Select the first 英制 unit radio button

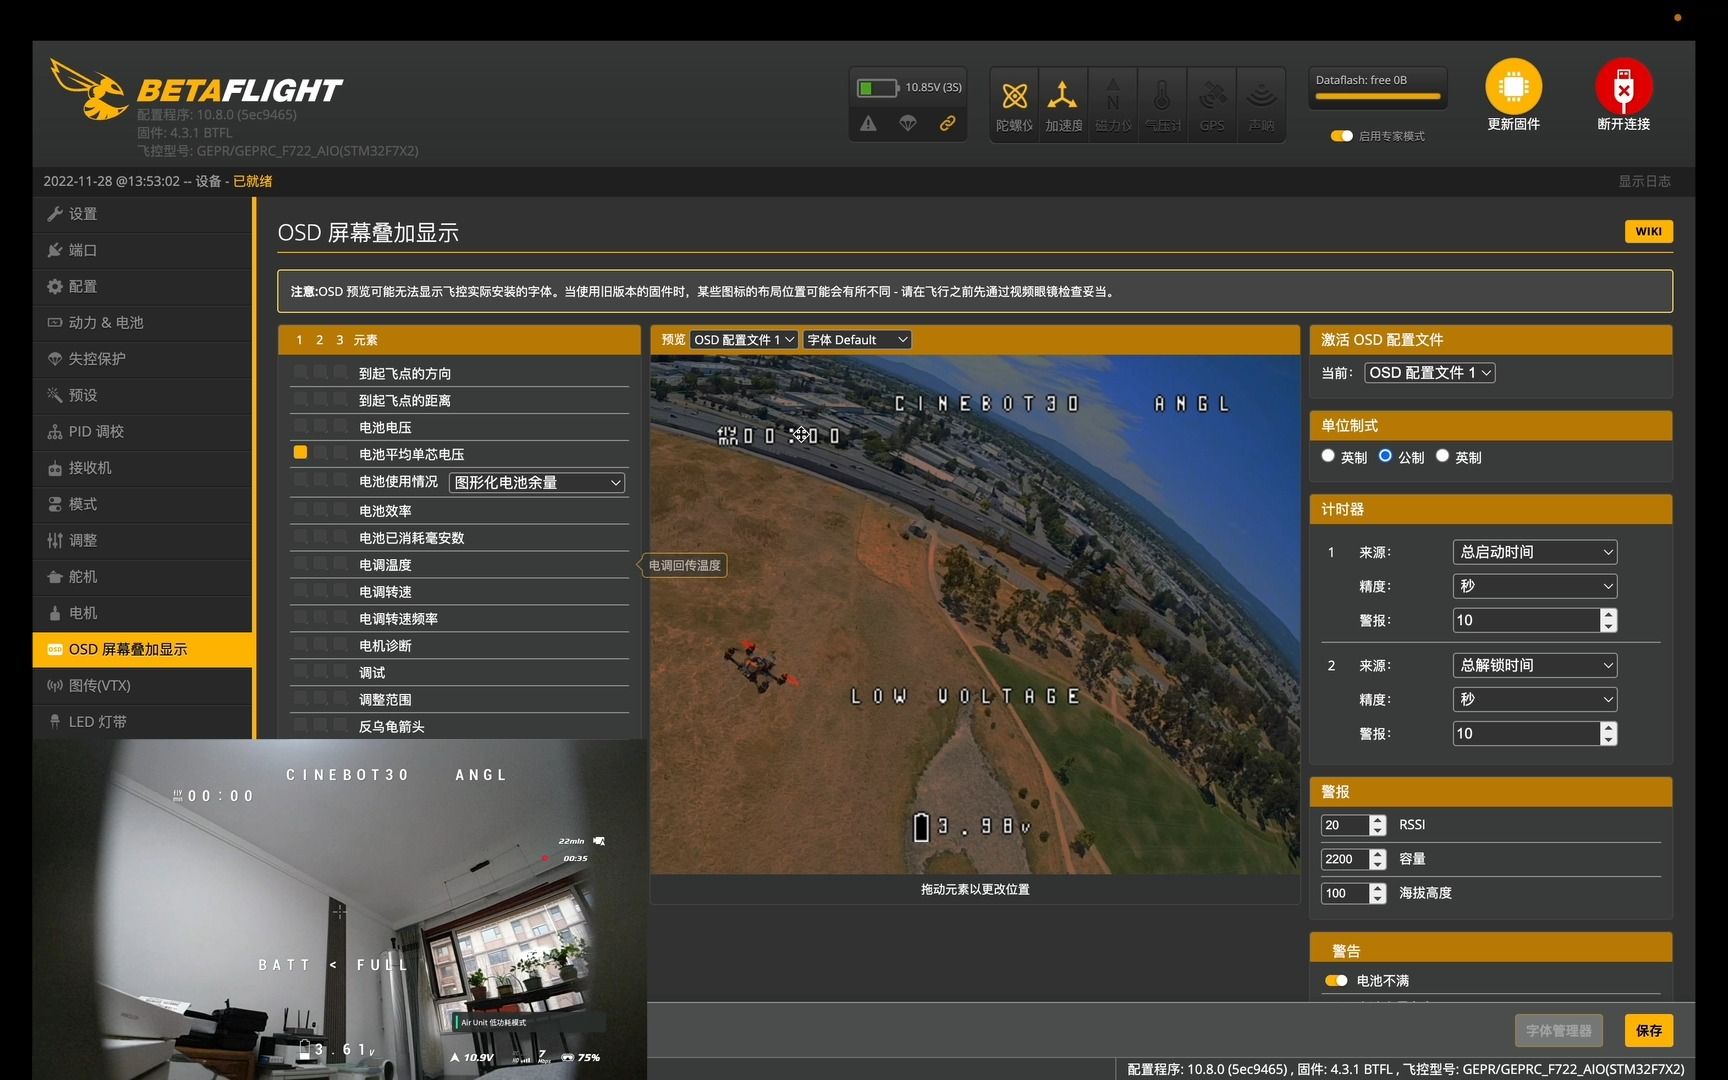point(1328,455)
